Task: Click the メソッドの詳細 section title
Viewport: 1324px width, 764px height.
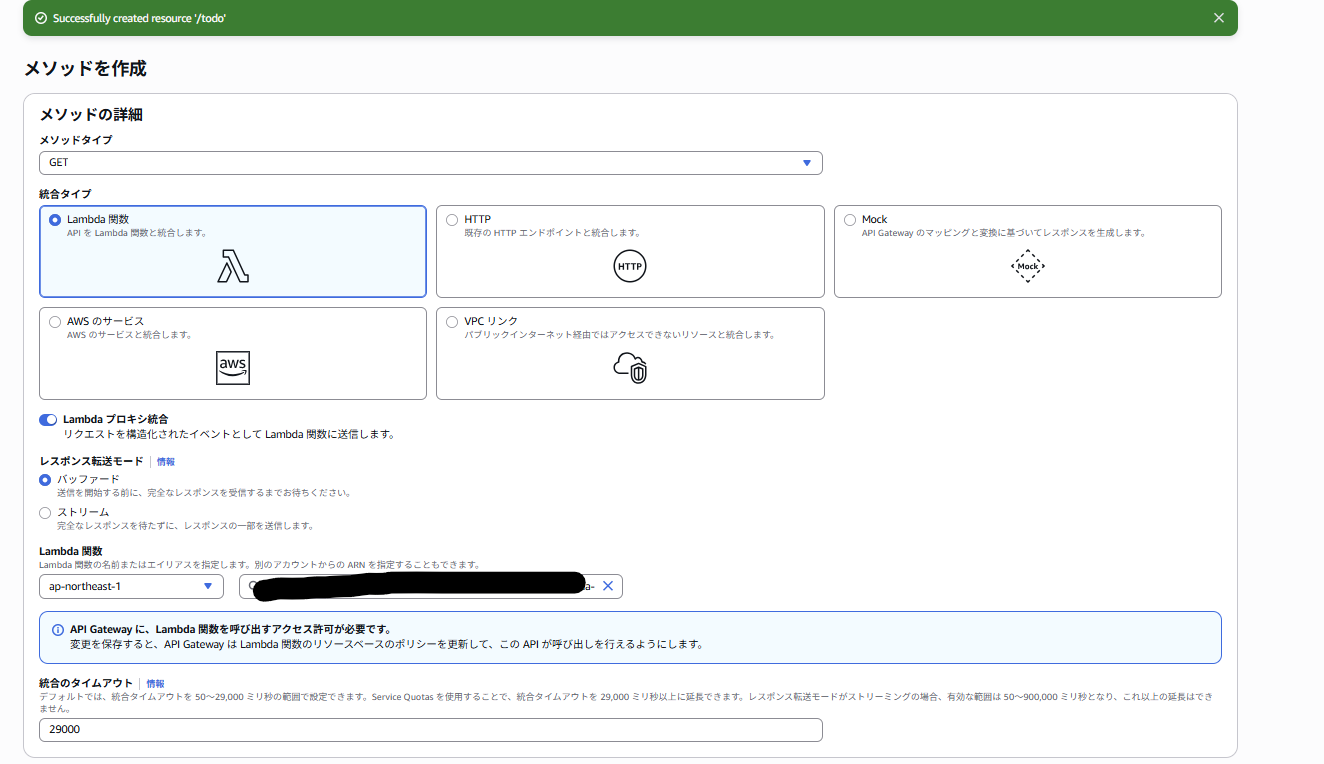Action: [91, 115]
